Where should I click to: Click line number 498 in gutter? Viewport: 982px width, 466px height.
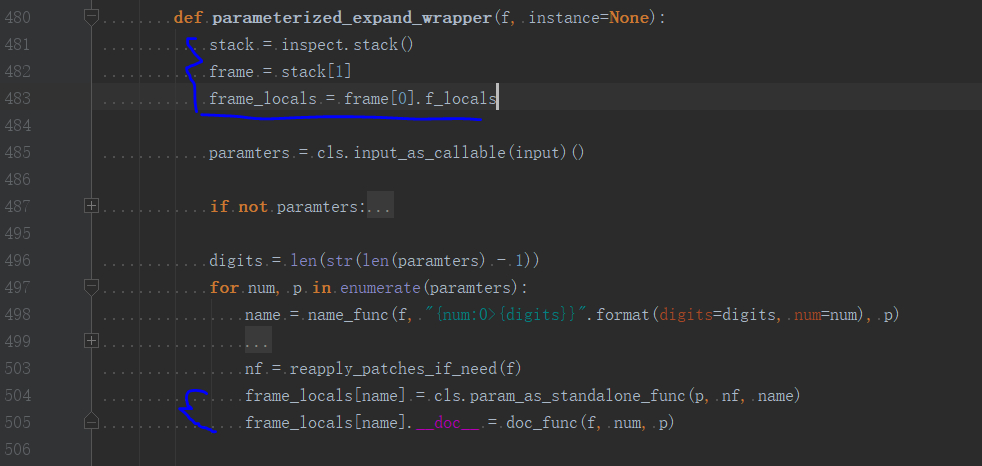coord(18,314)
